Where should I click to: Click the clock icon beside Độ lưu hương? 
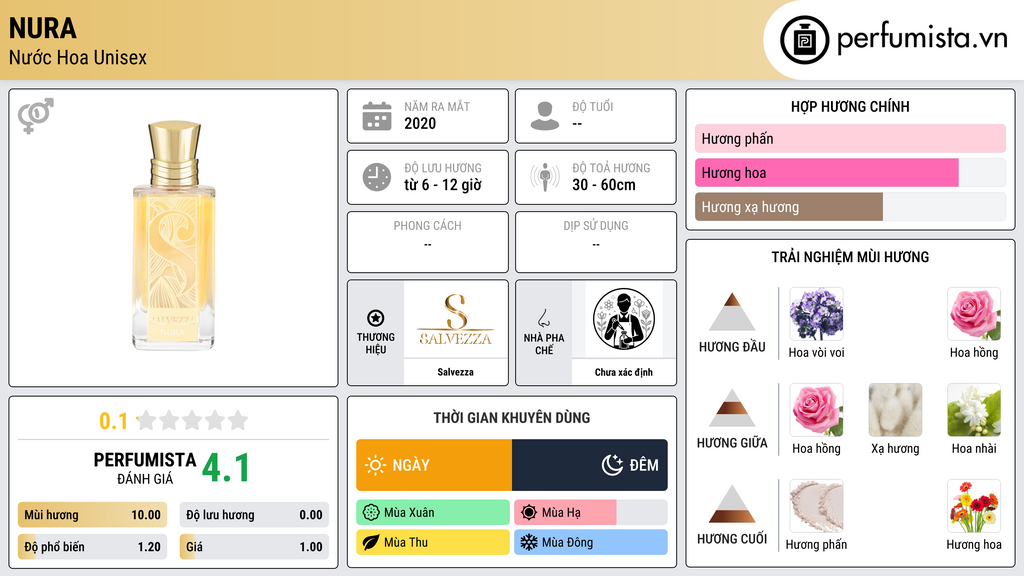pos(377,177)
